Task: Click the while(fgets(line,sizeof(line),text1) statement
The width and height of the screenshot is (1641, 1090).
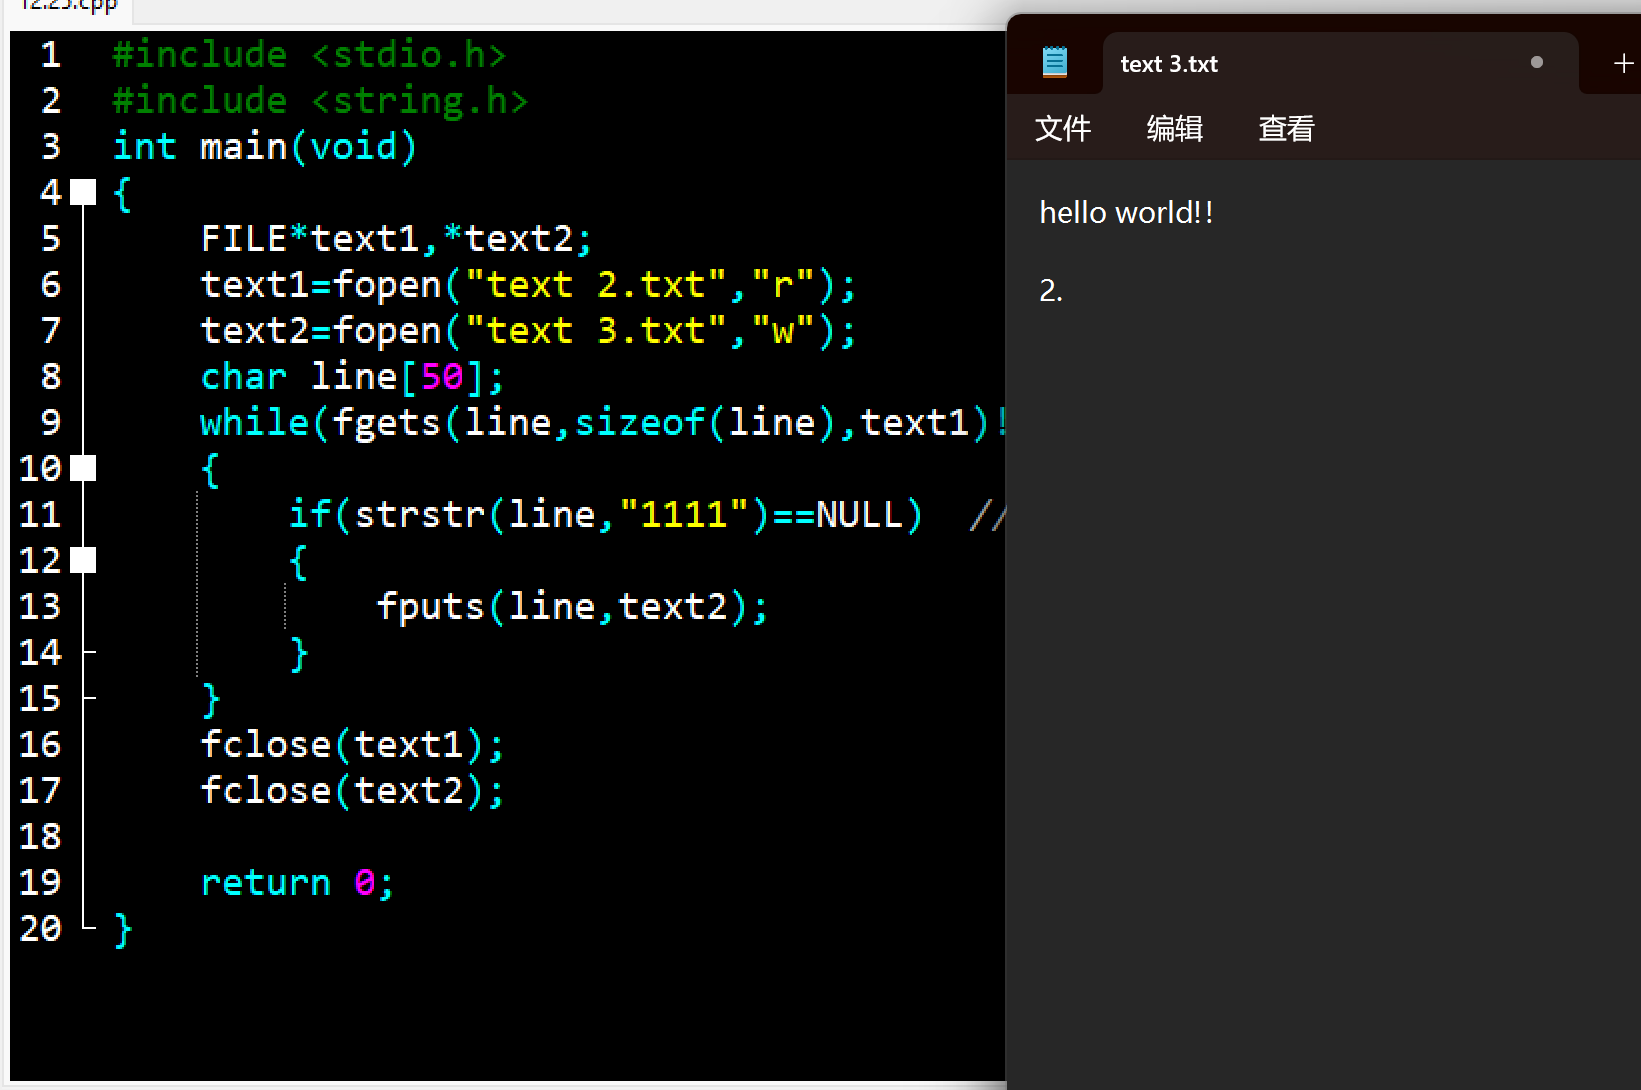Action: (602, 423)
